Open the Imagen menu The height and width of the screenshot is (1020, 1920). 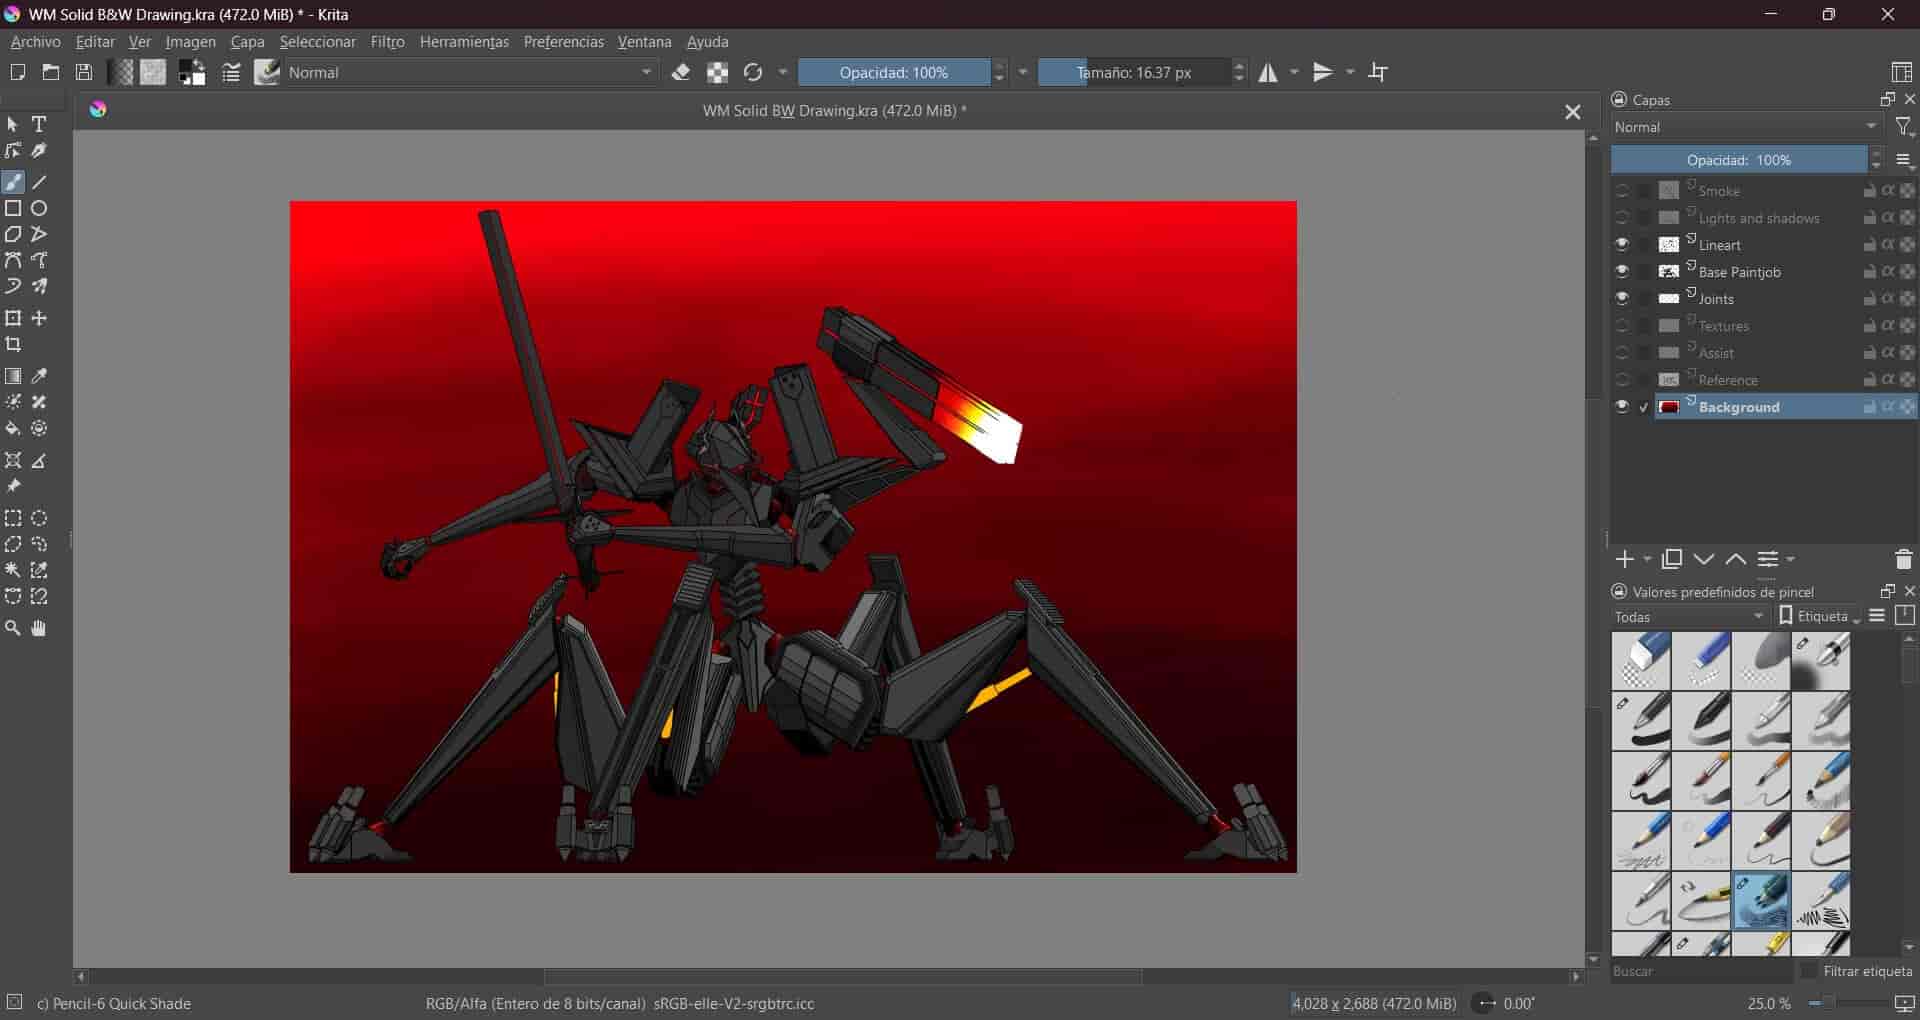190,42
